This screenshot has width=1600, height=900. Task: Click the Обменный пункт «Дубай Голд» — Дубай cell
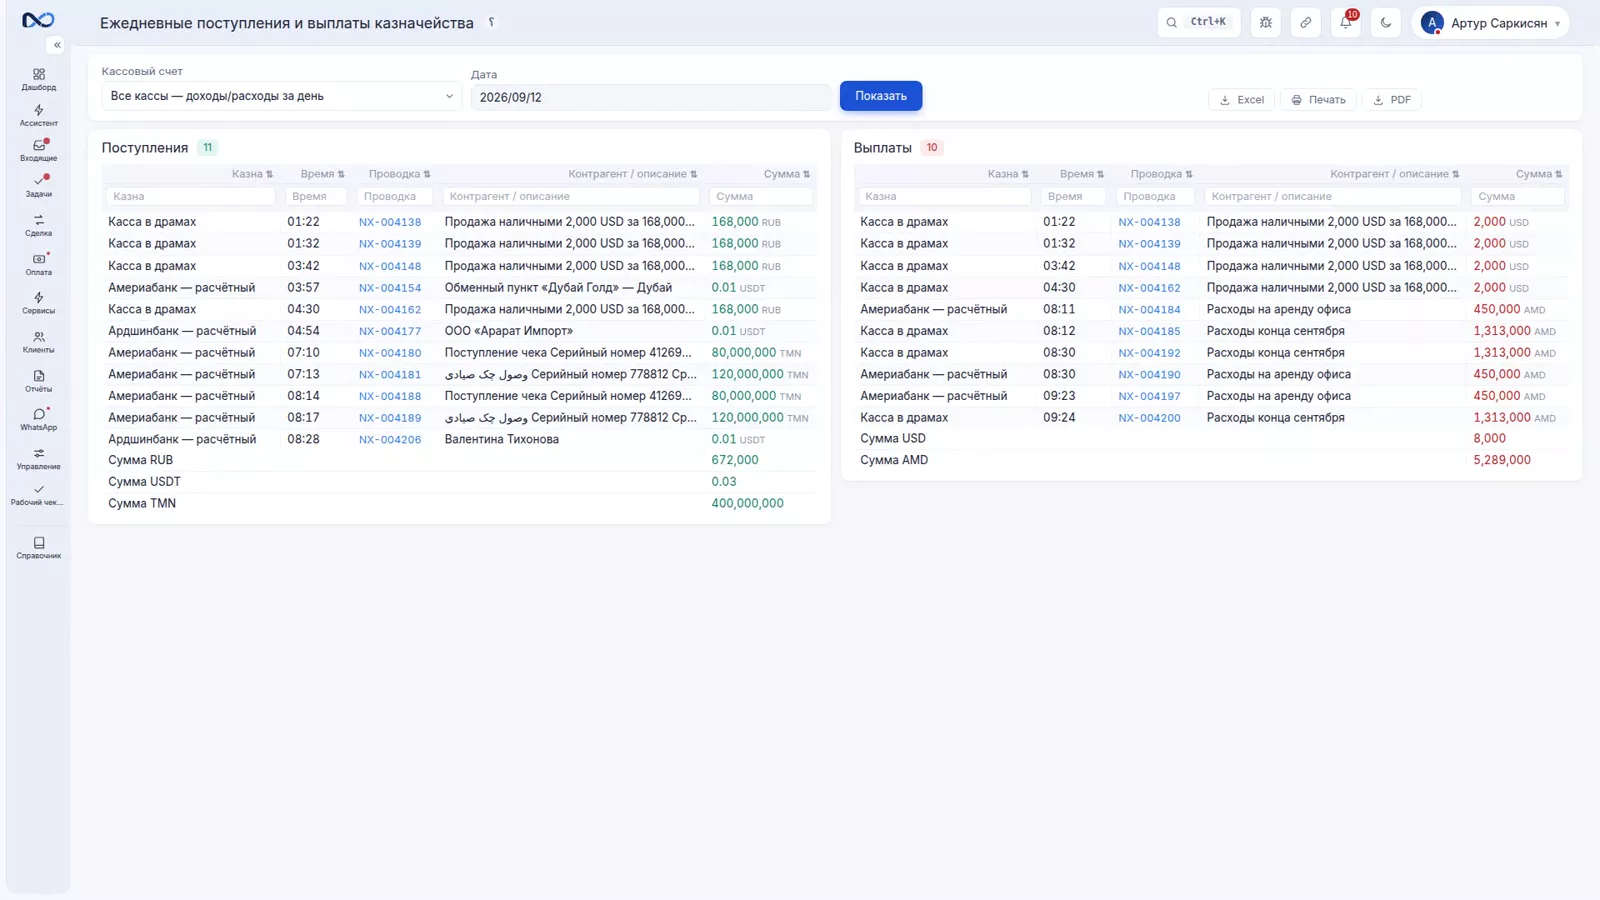coord(558,287)
